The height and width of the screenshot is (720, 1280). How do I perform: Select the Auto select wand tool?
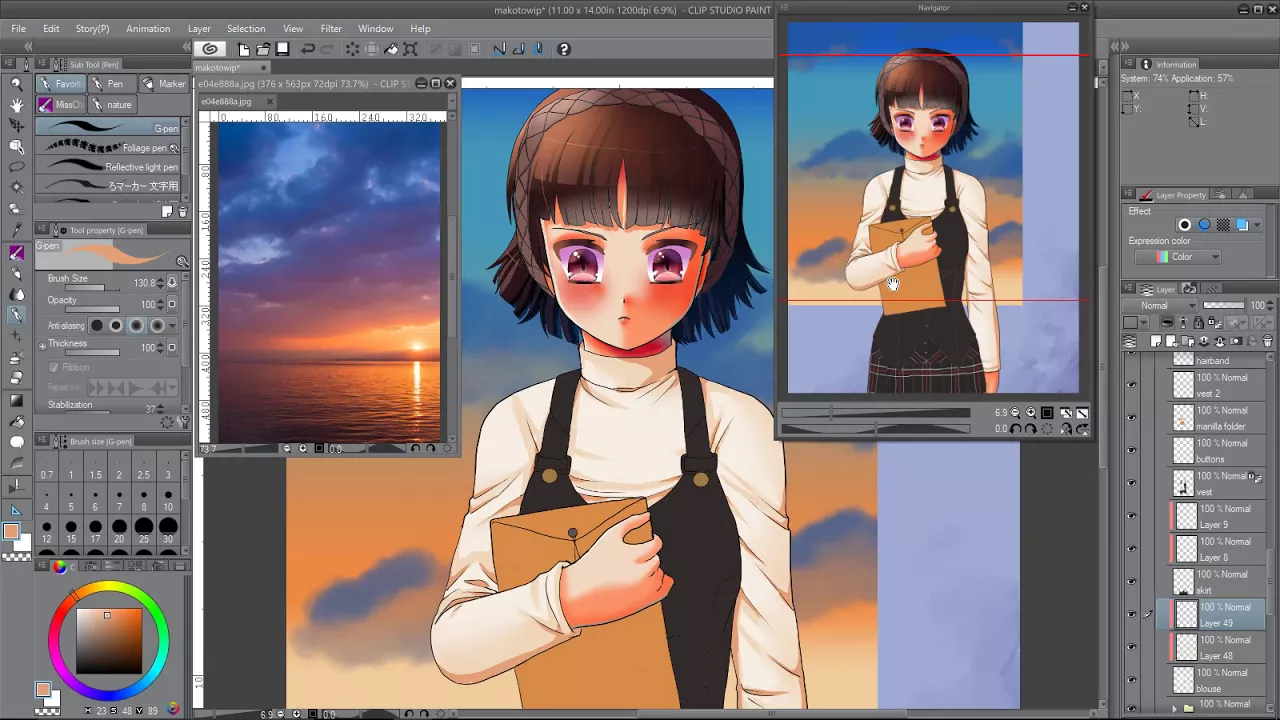coord(17,189)
